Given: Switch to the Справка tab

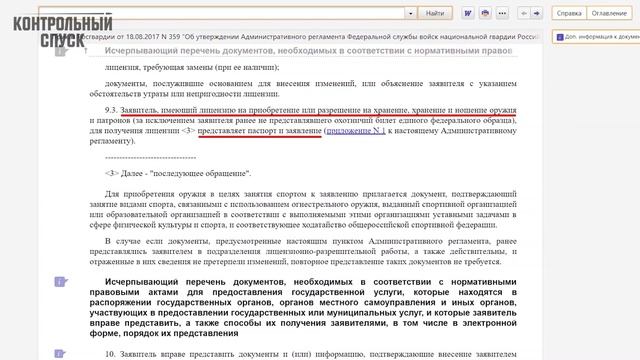Looking at the screenshot, I should [569, 13].
